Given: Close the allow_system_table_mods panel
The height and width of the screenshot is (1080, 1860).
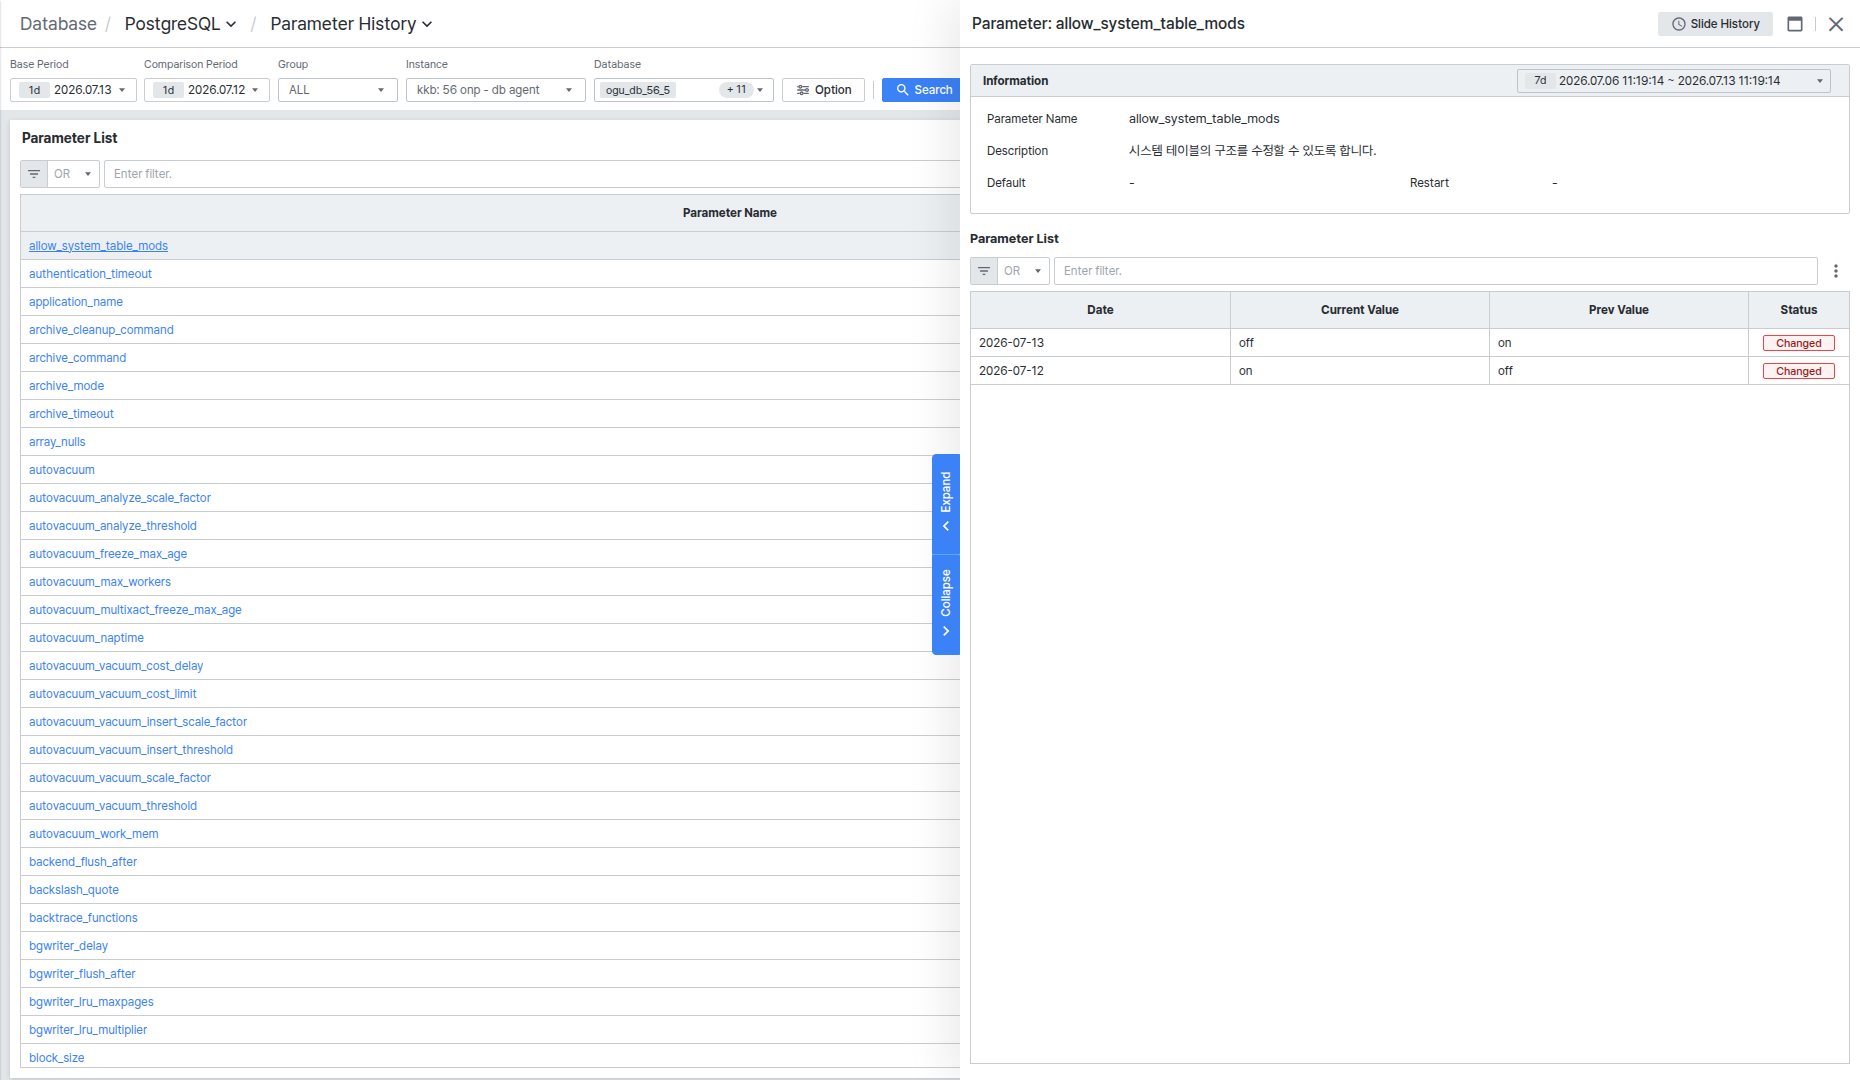Looking at the screenshot, I should 1836,24.
